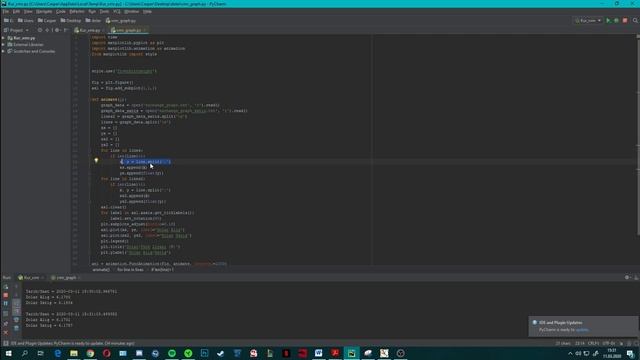
Task: Click the editor vertical scrollbar
Action: tap(638, 135)
